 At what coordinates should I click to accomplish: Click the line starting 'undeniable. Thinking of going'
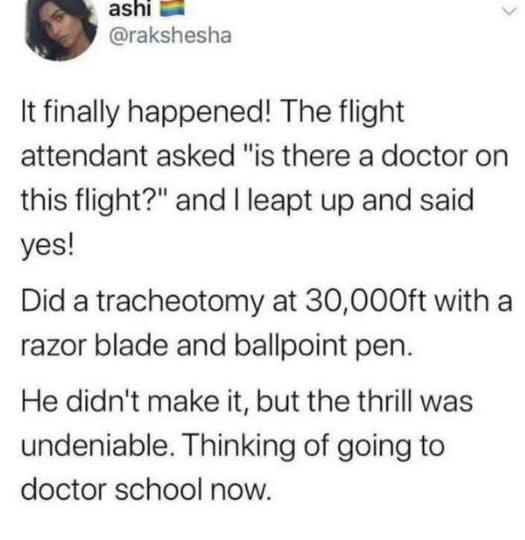point(233,446)
